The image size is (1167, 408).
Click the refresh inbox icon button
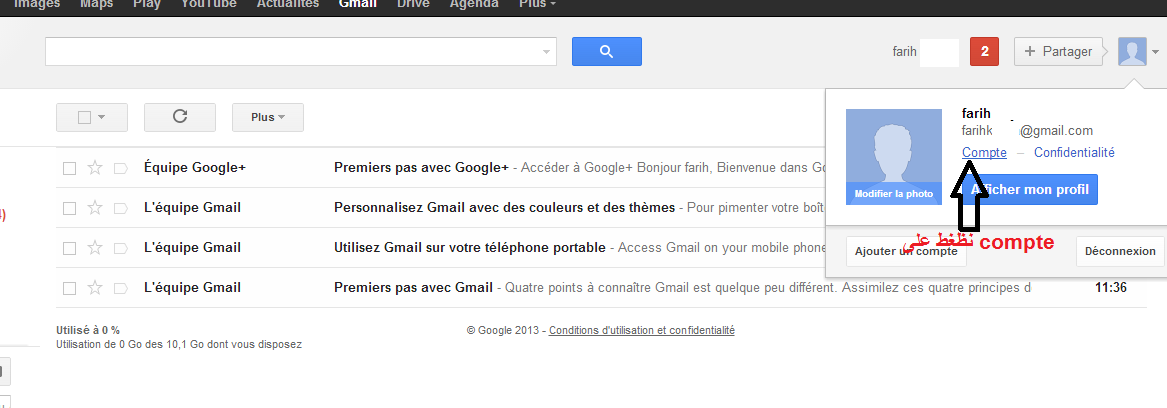point(180,117)
